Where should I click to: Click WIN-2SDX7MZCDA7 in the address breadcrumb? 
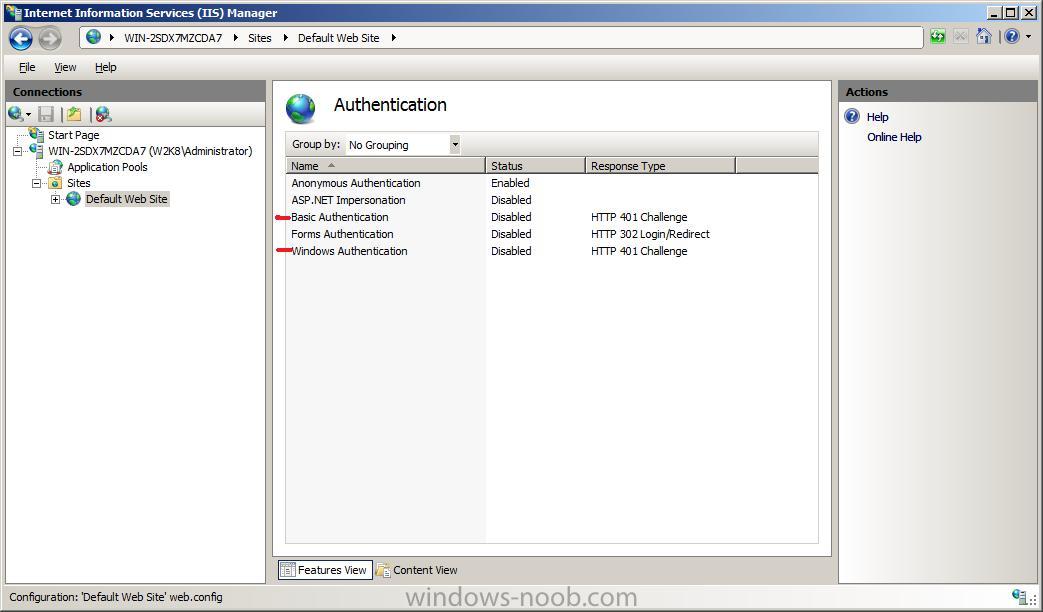coord(173,38)
